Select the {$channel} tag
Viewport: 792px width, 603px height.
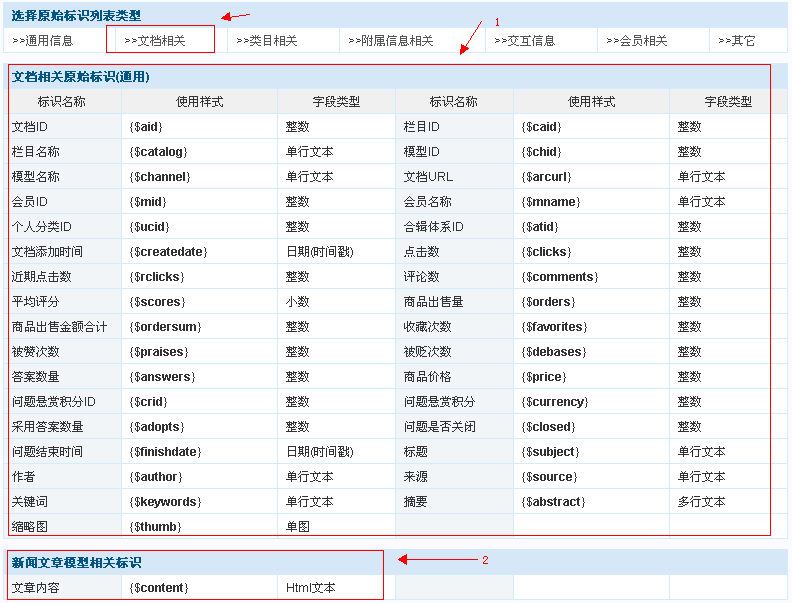[160, 177]
